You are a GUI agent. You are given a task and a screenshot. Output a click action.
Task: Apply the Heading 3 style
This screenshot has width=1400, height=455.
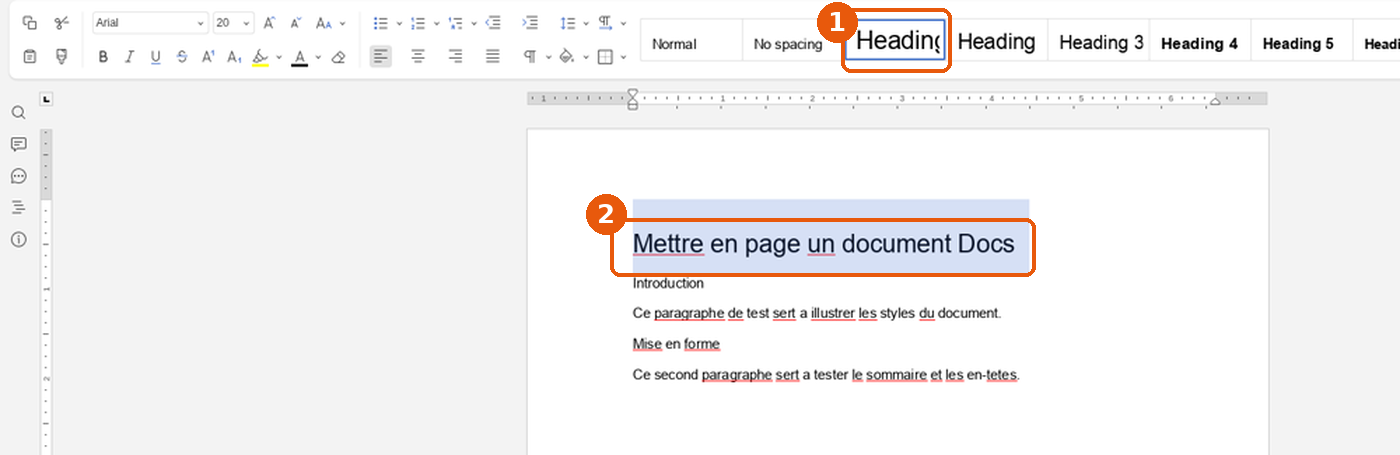[1100, 42]
